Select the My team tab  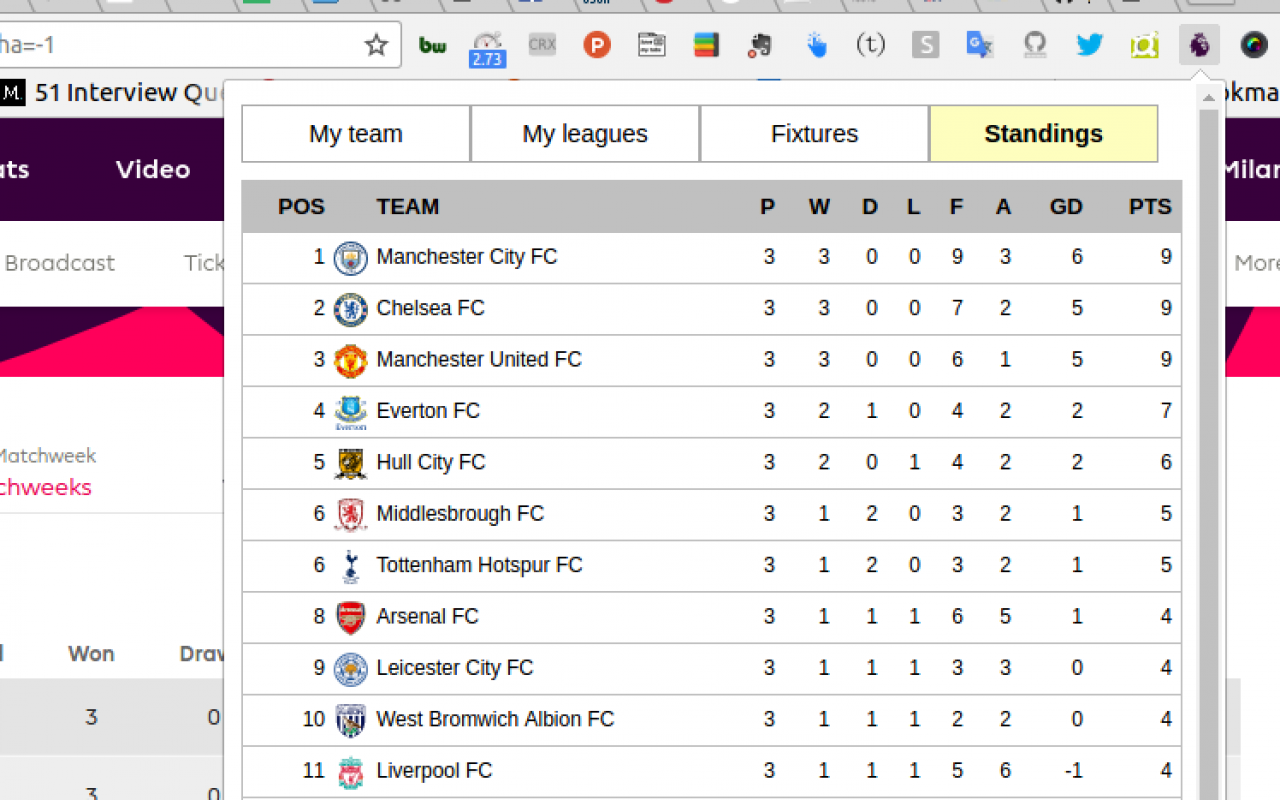[356, 133]
